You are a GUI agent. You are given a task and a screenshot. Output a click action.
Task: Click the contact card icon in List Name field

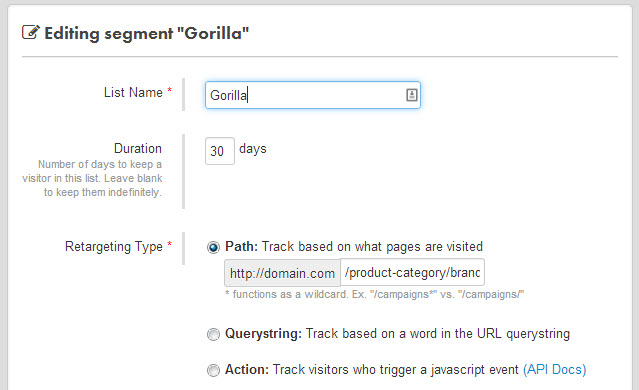click(412, 95)
